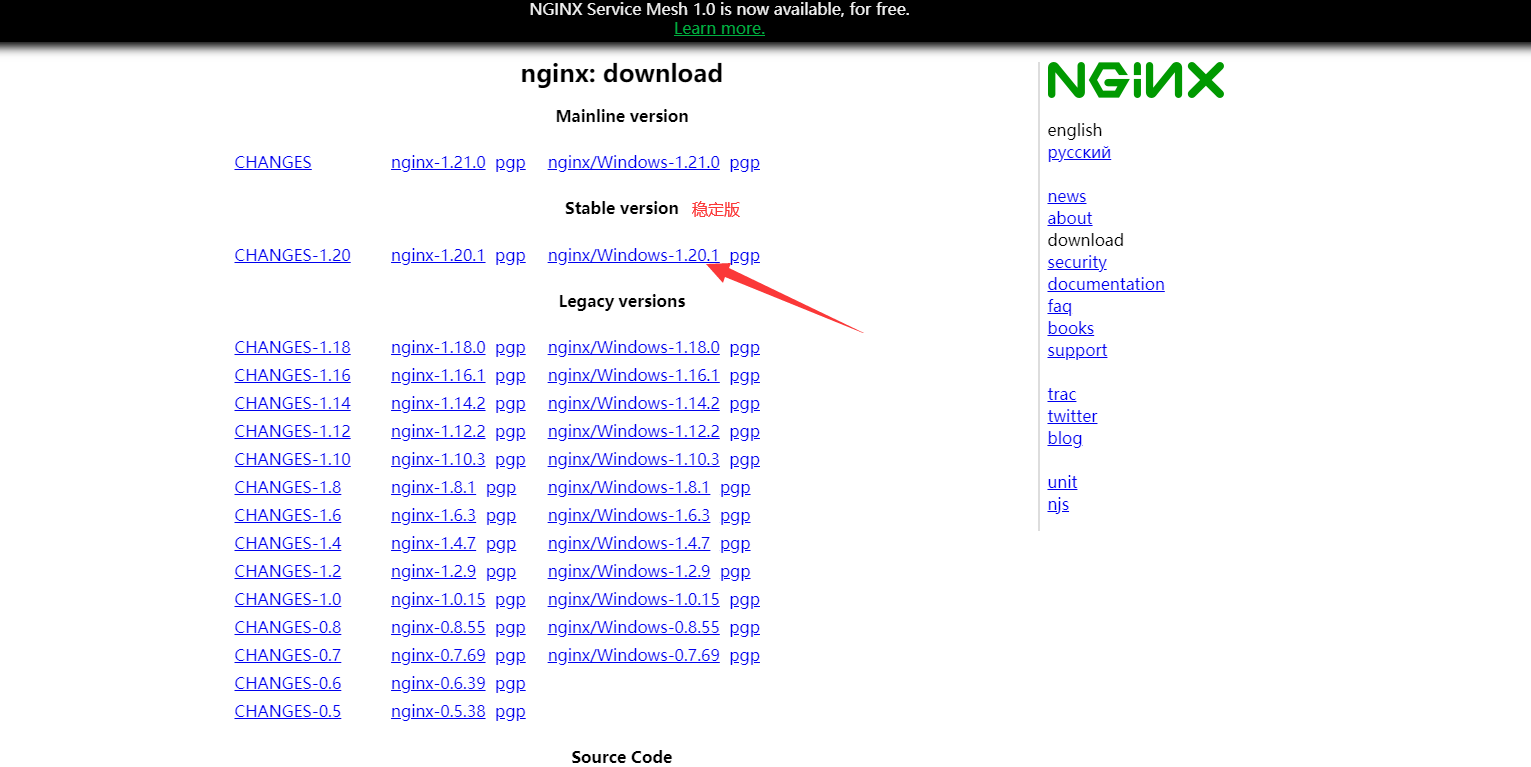The image size is (1531, 767).
Task: Open the twitter link
Action: click(1072, 416)
